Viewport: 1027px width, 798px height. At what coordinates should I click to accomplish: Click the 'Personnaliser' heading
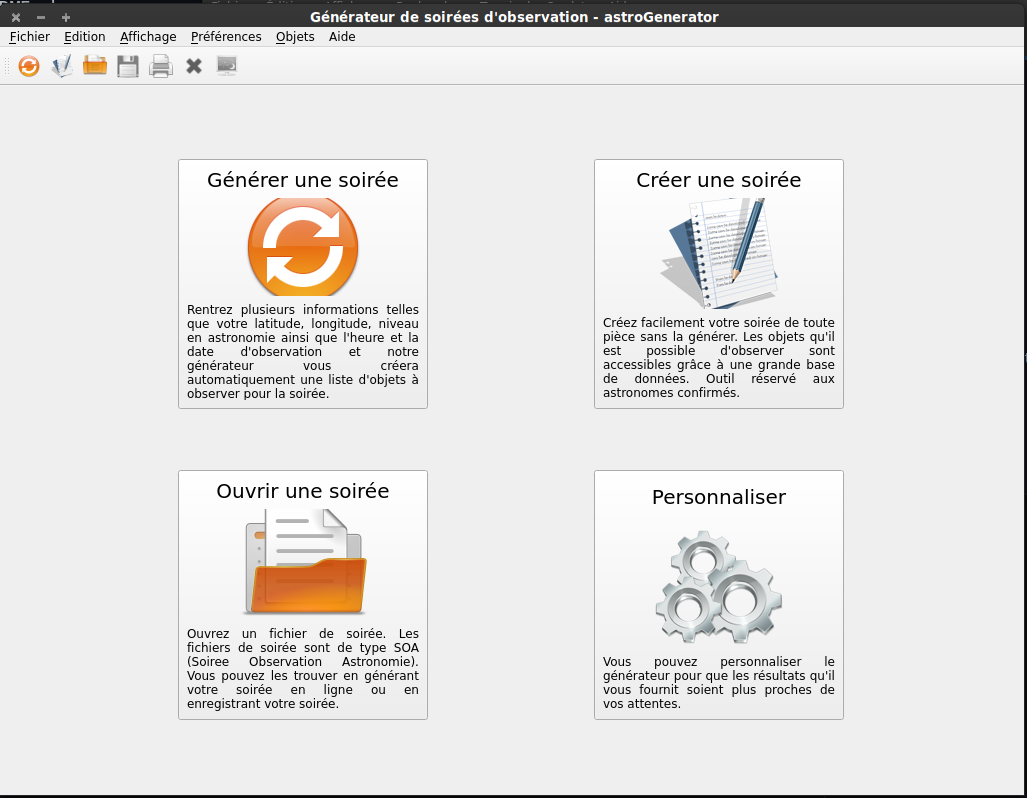pos(718,497)
